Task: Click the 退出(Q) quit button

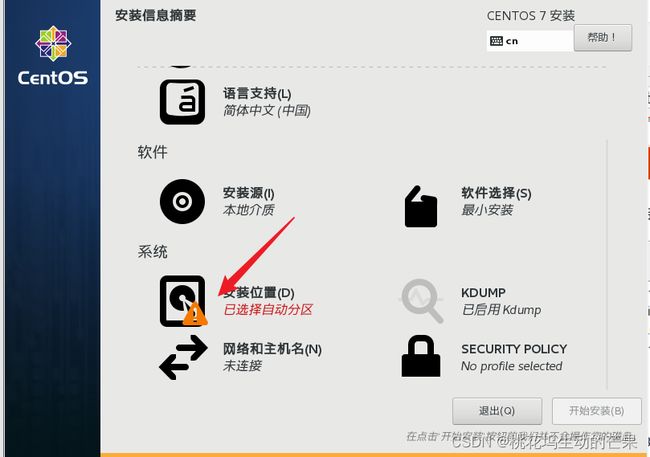Action: point(497,411)
